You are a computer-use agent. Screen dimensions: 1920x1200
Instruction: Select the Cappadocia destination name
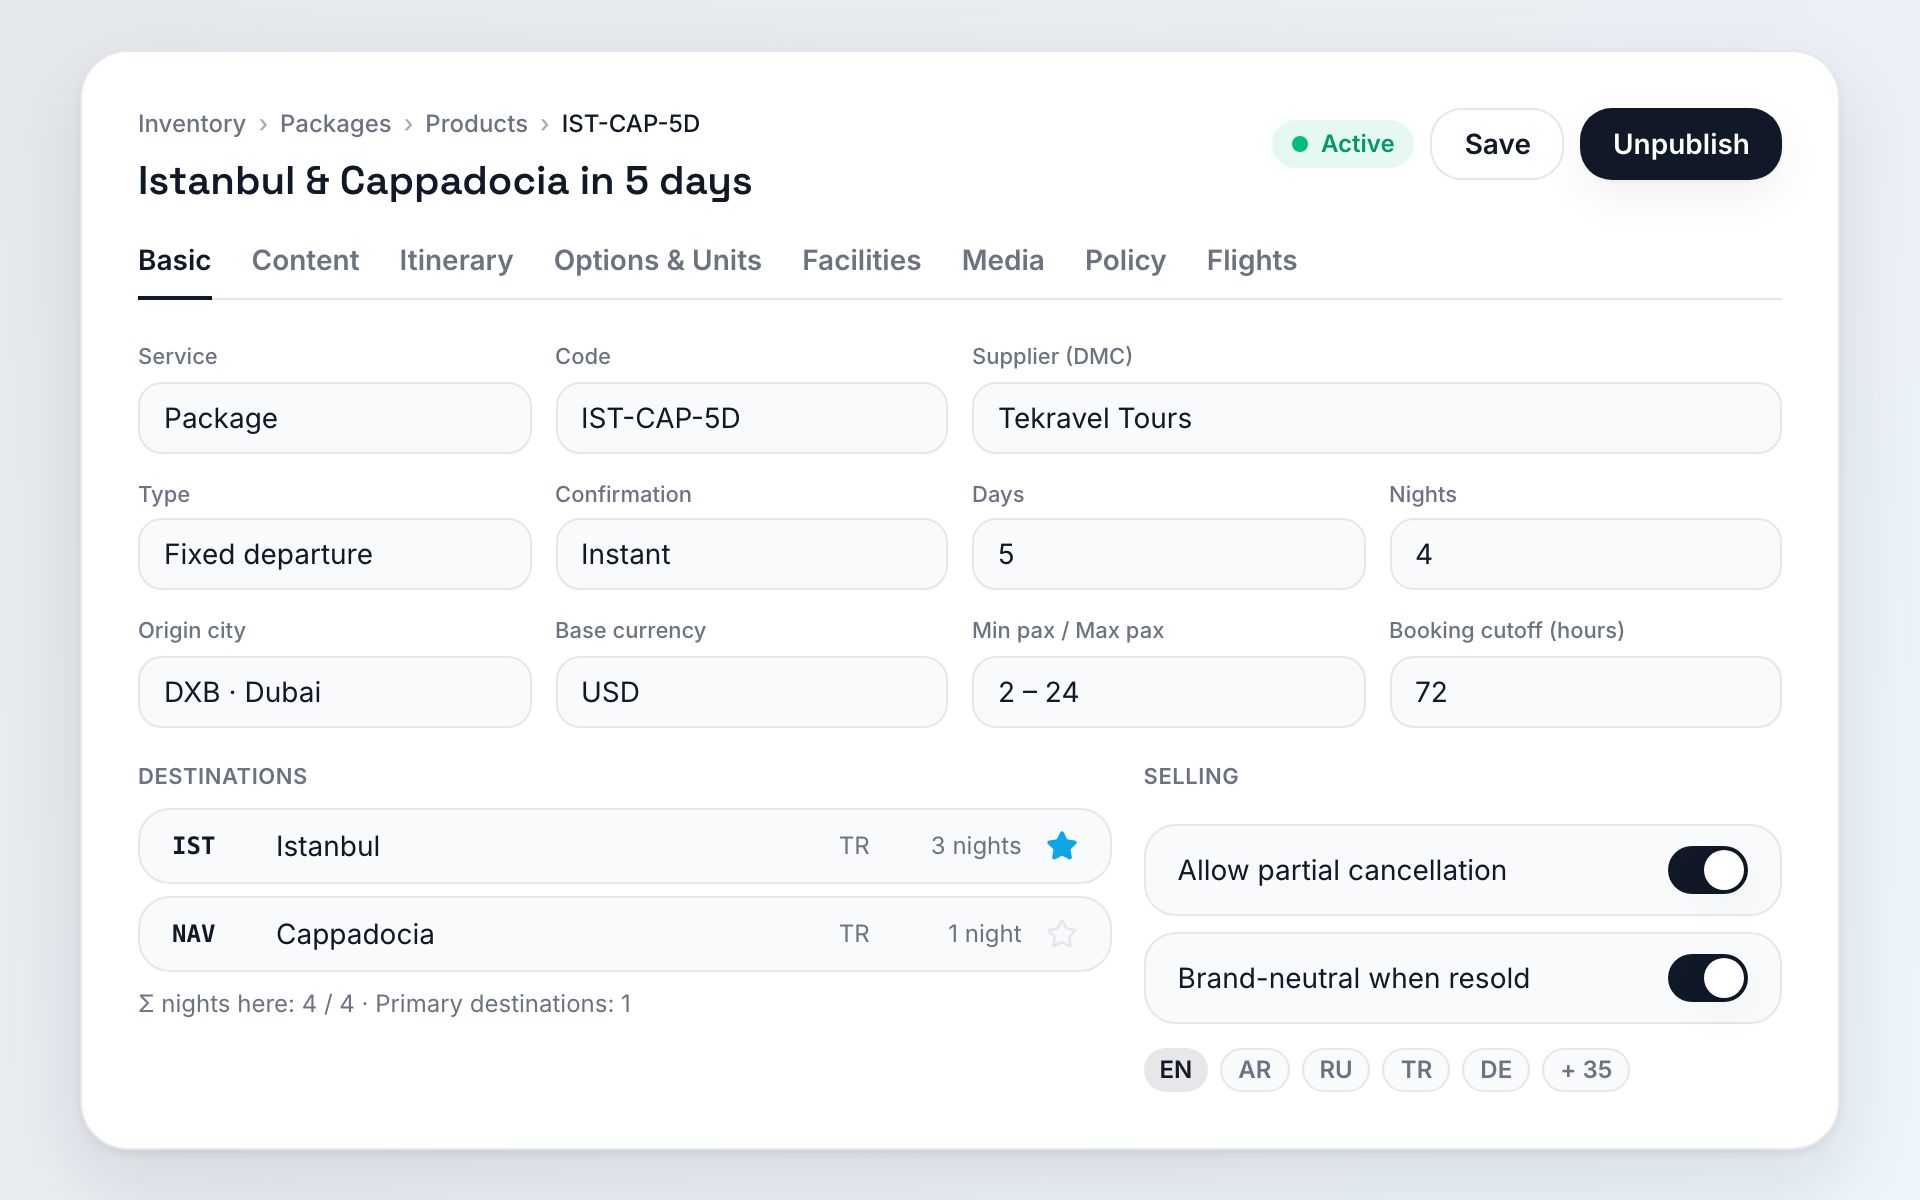click(x=355, y=934)
